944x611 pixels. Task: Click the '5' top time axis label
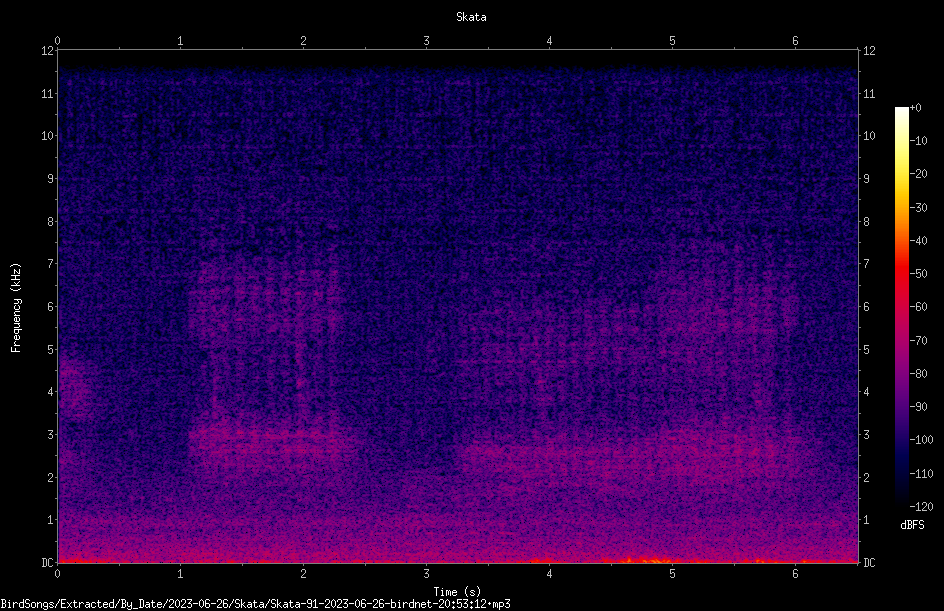point(672,41)
